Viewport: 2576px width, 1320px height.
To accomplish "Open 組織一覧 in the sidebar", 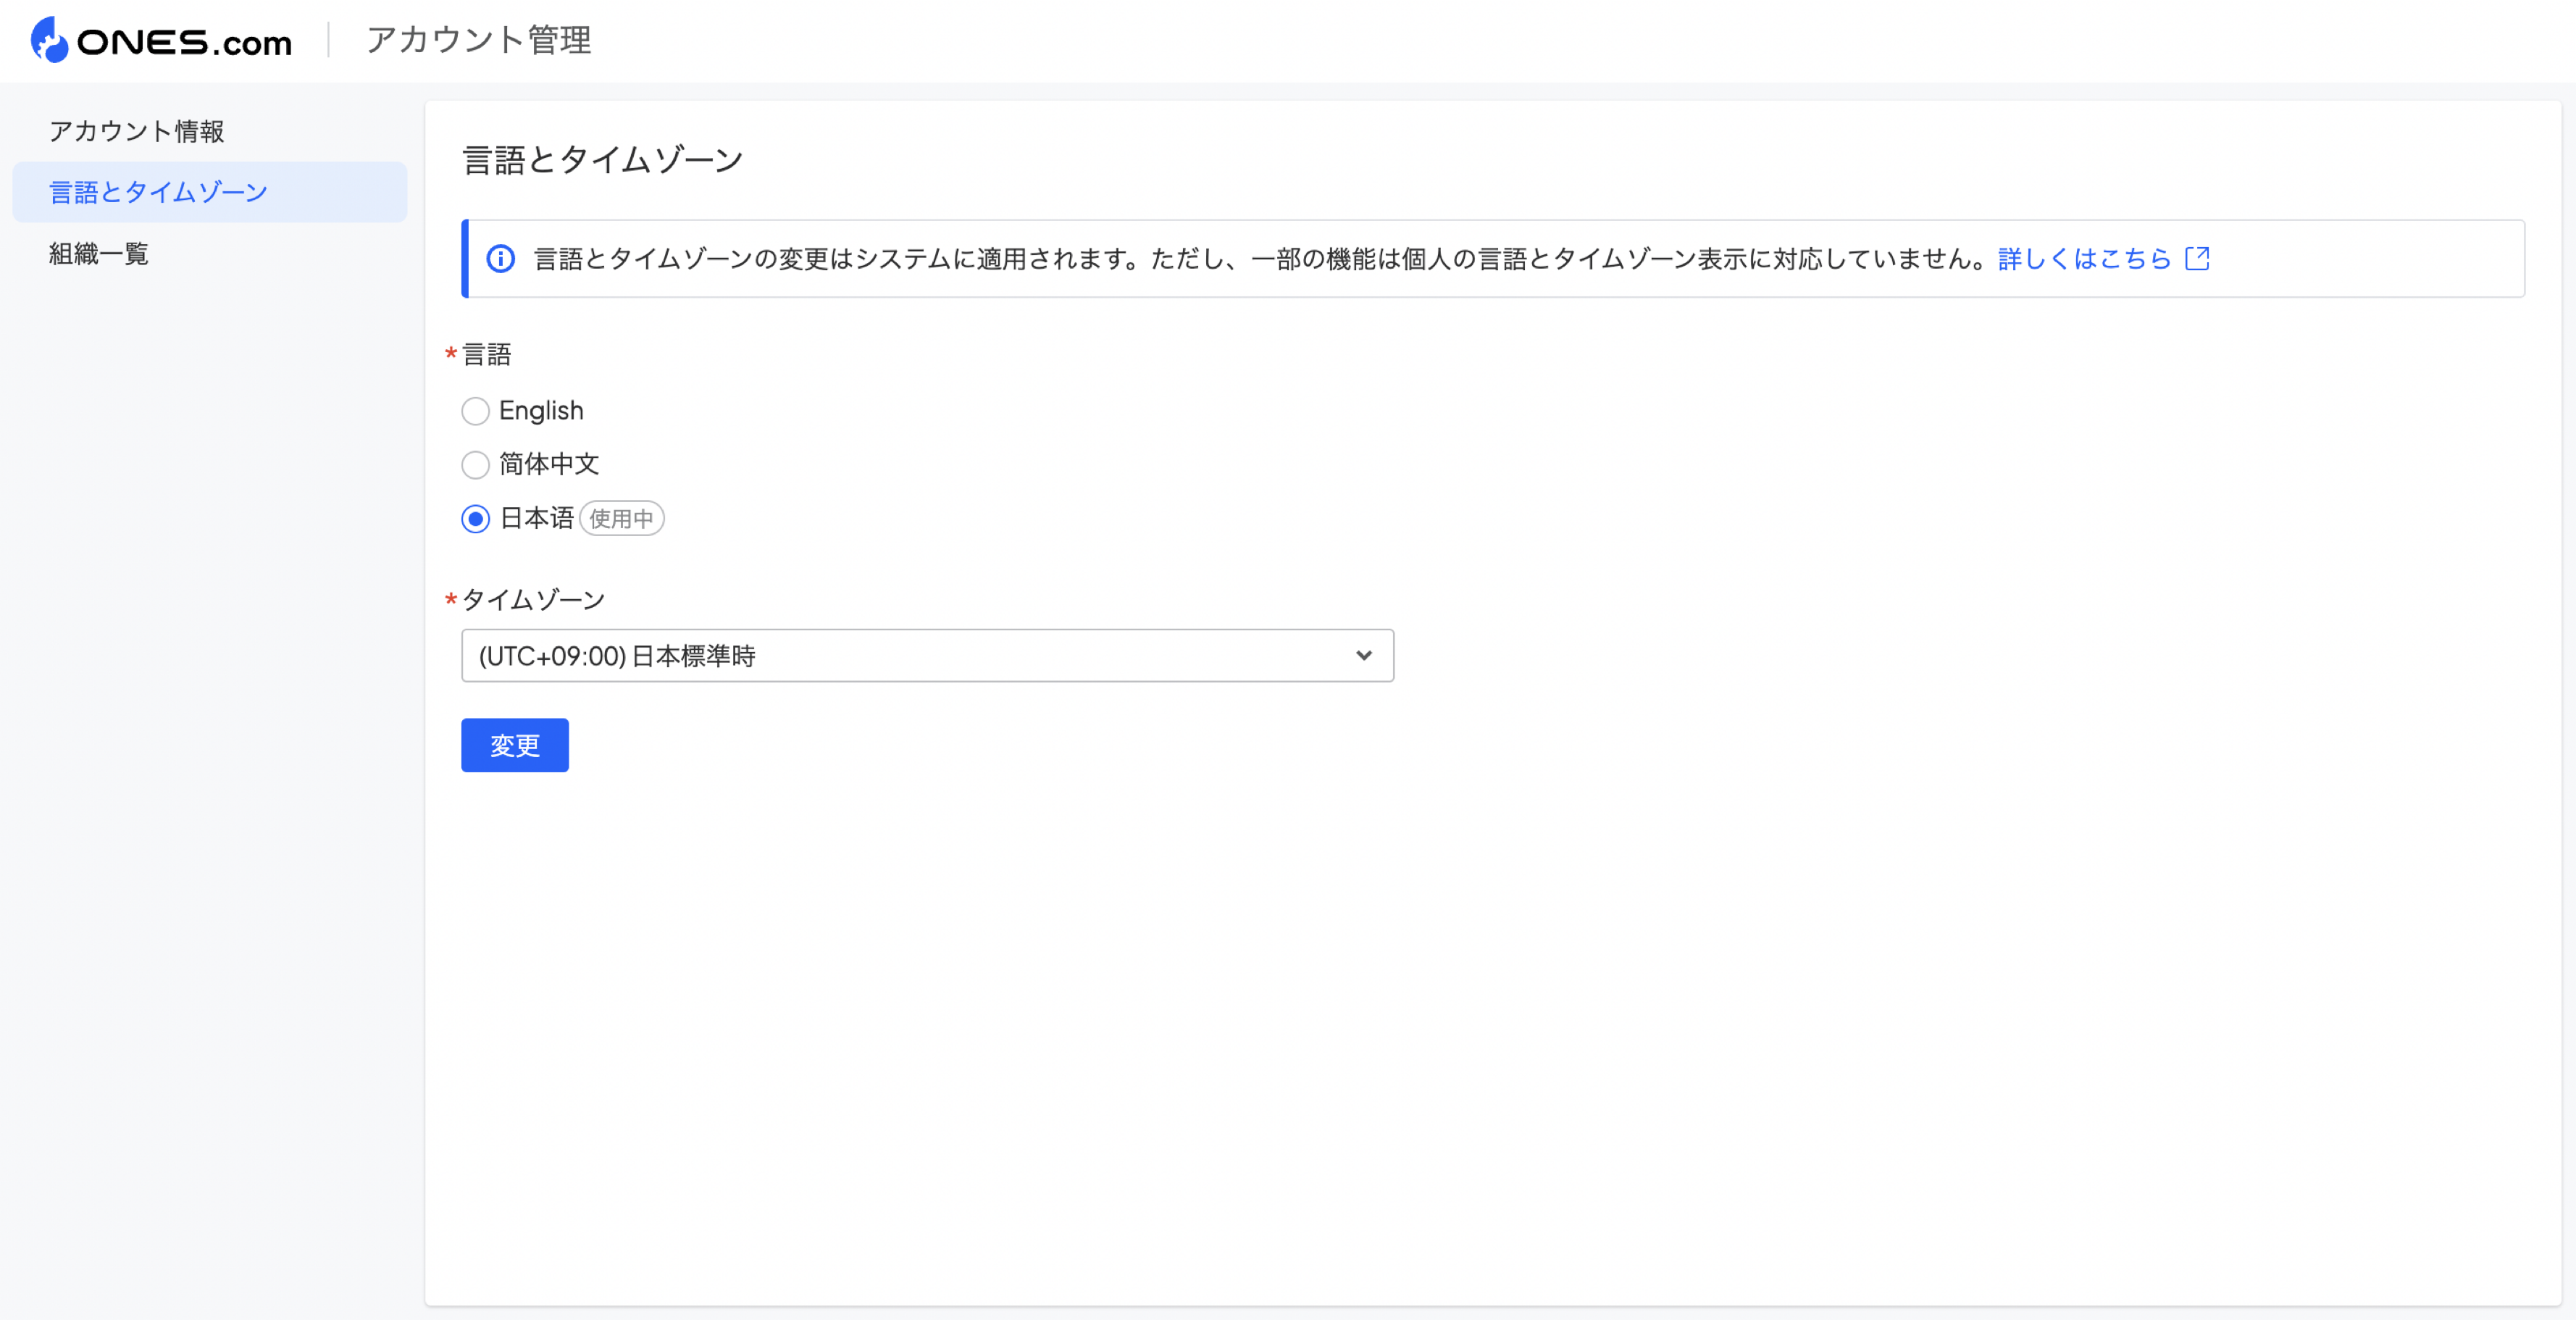I will point(99,254).
